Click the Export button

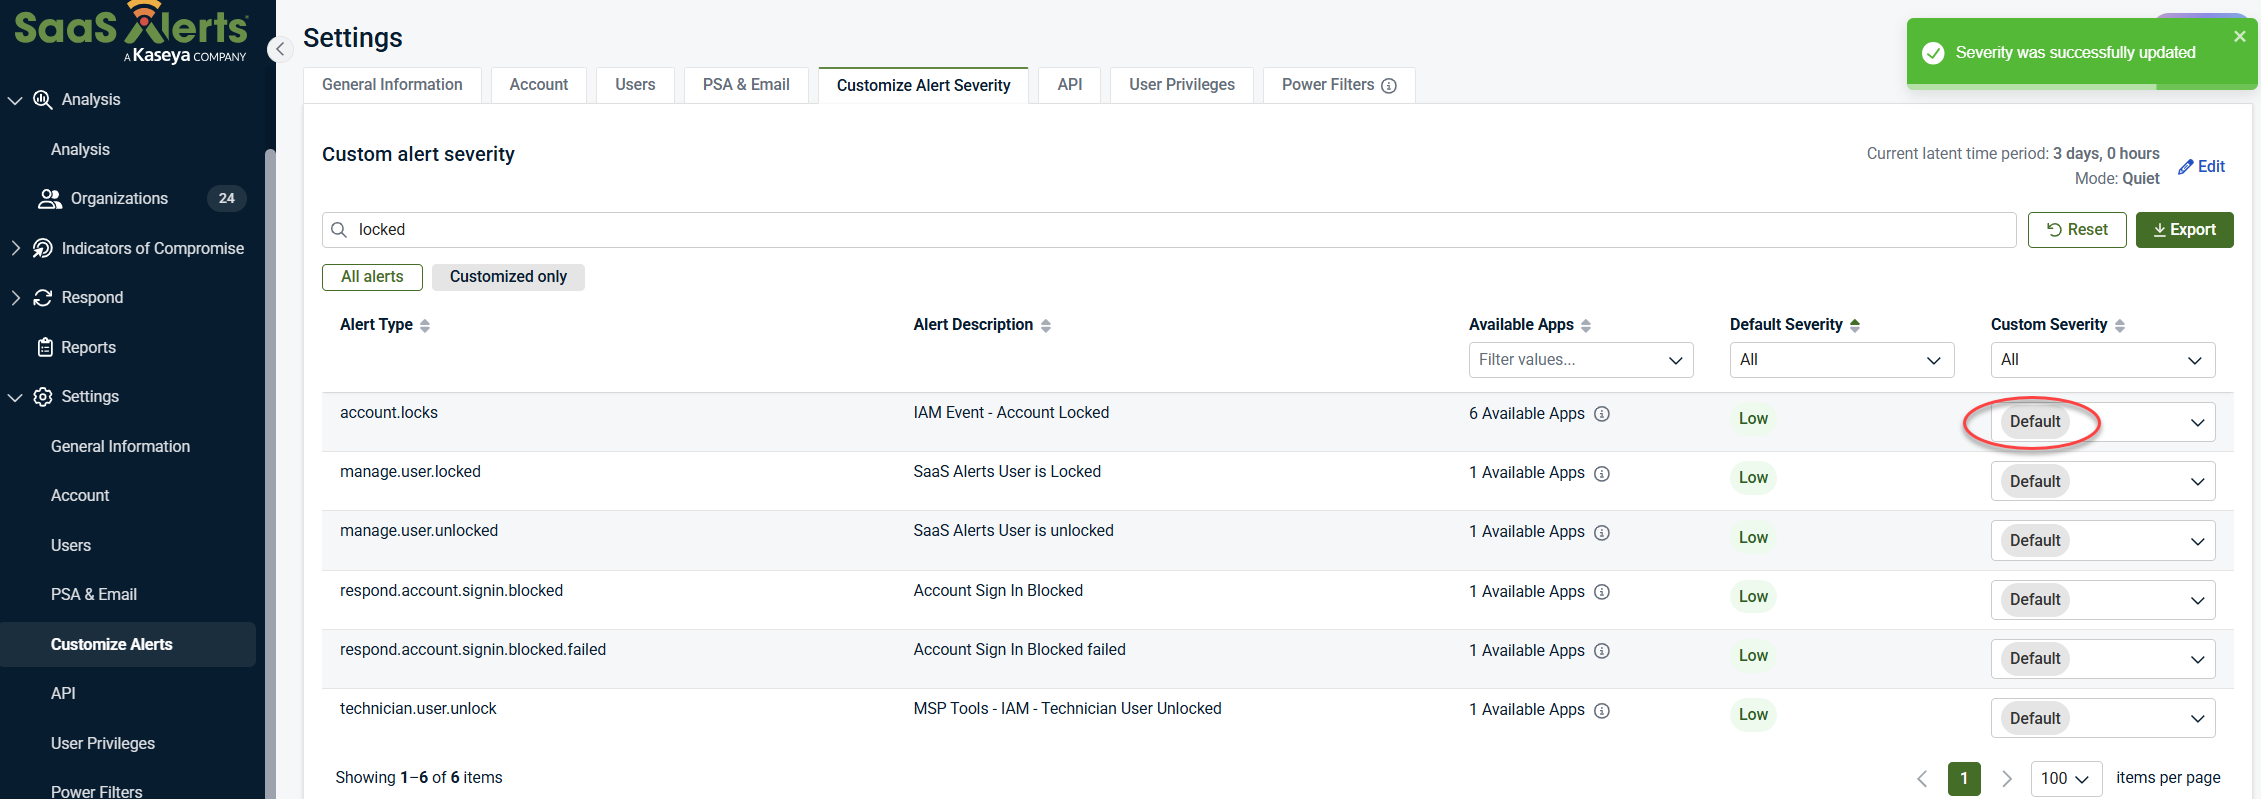click(x=2184, y=230)
